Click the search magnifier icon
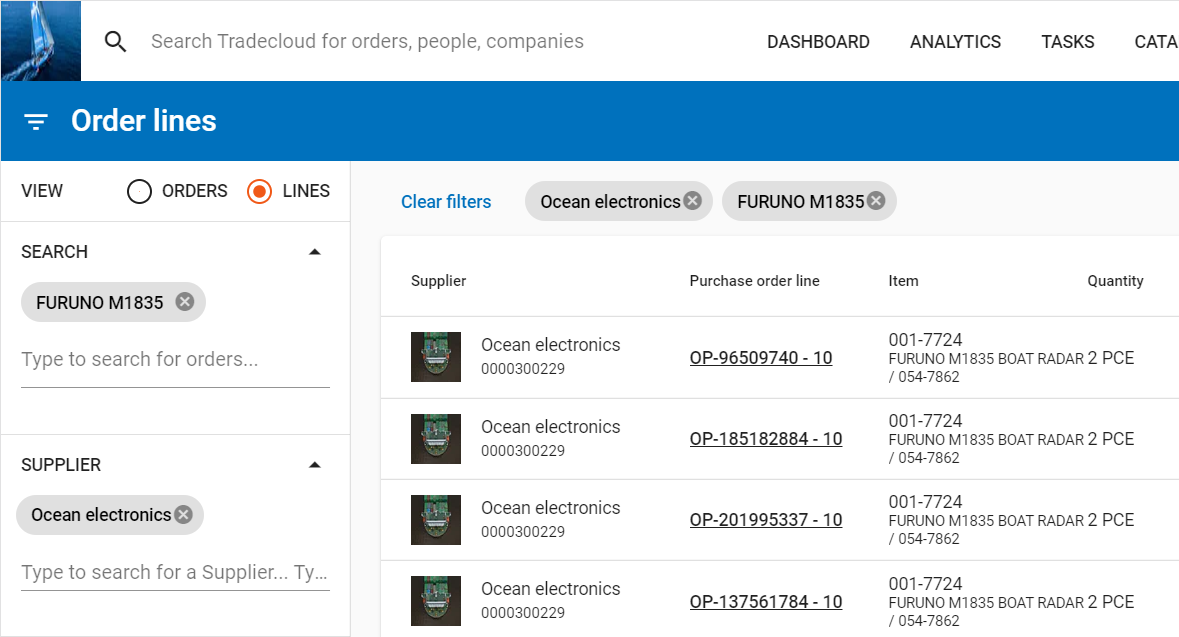Image resolution: width=1179 pixels, height=637 pixels. tap(115, 41)
